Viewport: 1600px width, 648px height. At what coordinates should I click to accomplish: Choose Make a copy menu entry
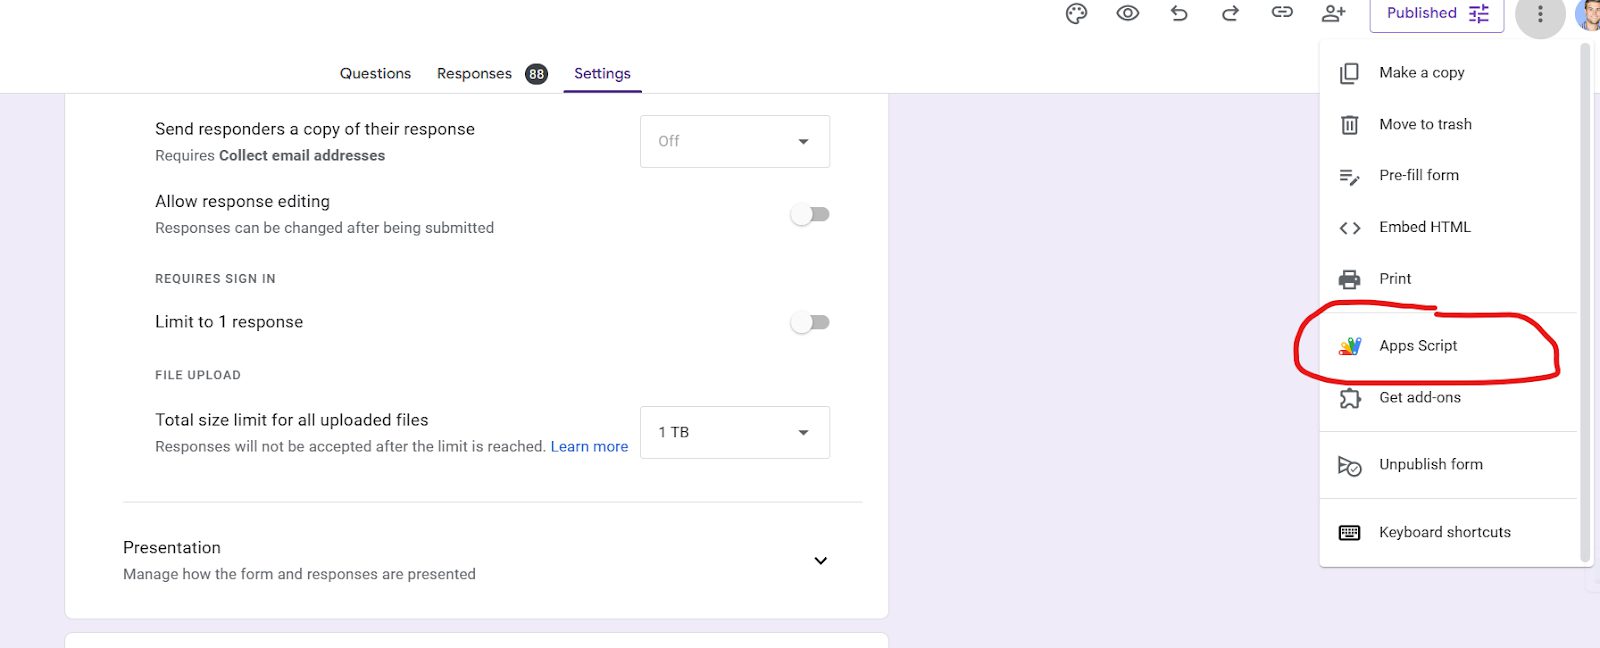point(1421,72)
